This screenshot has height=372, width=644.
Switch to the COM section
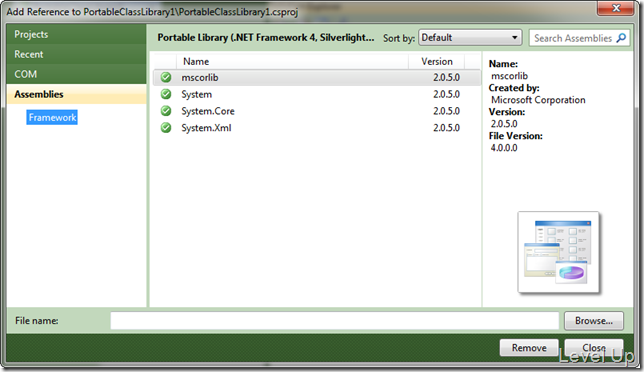76,74
